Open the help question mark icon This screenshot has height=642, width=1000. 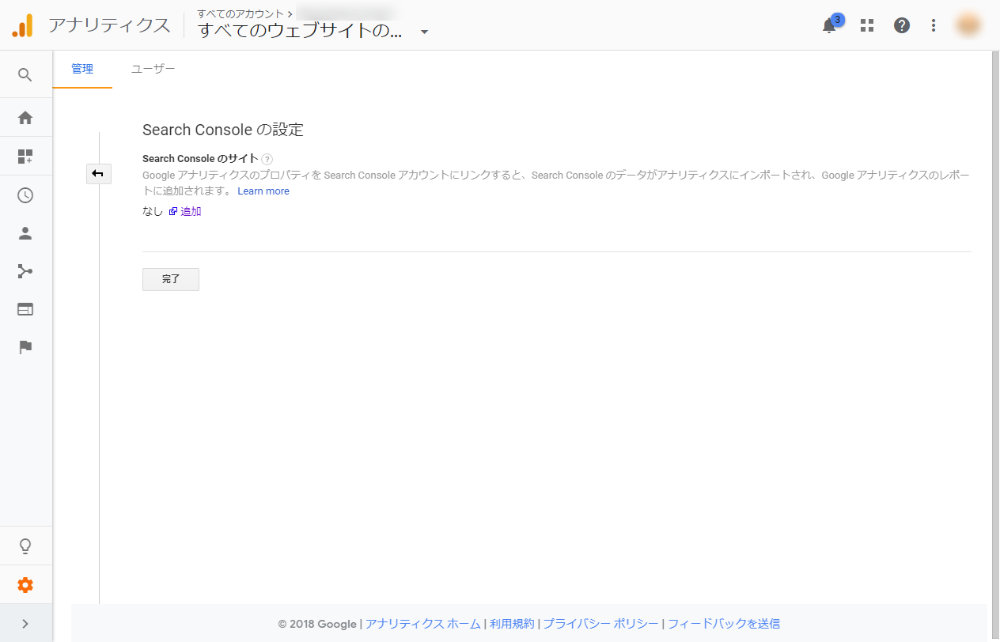[901, 25]
